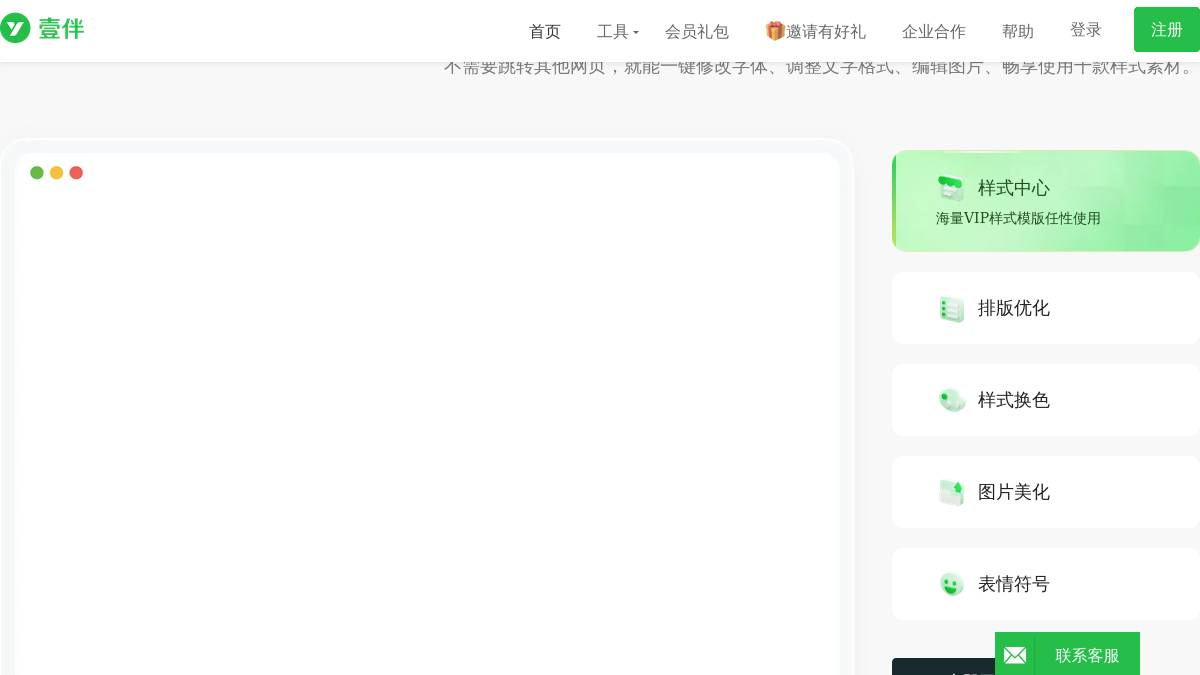Click the 联系客服 button
Screen dimensions: 1200x675
(1067, 654)
